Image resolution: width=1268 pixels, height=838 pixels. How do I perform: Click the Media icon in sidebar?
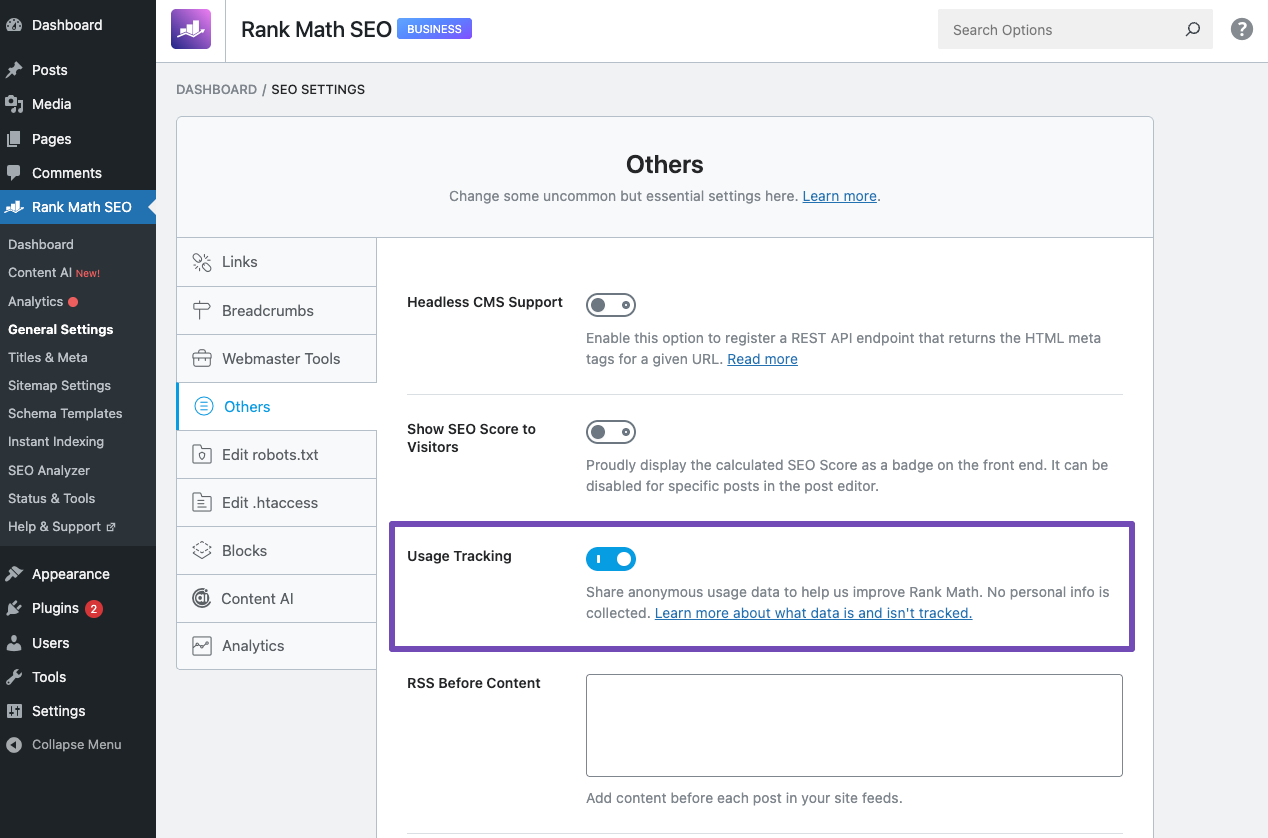pos(14,104)
